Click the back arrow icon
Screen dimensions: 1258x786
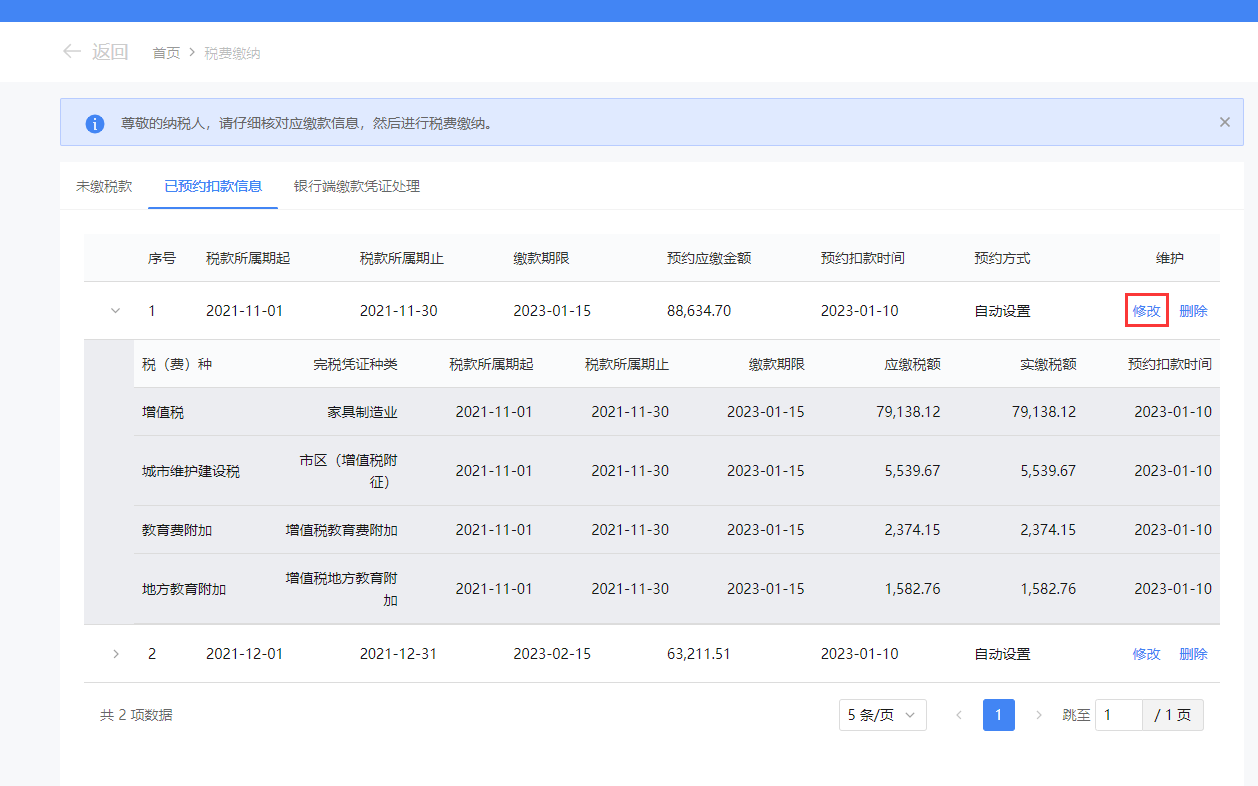coord(71,52)
